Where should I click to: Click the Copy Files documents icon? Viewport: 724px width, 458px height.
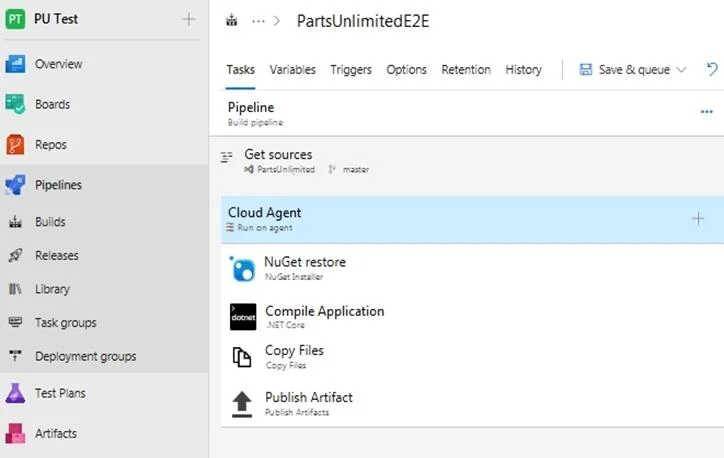242,357
